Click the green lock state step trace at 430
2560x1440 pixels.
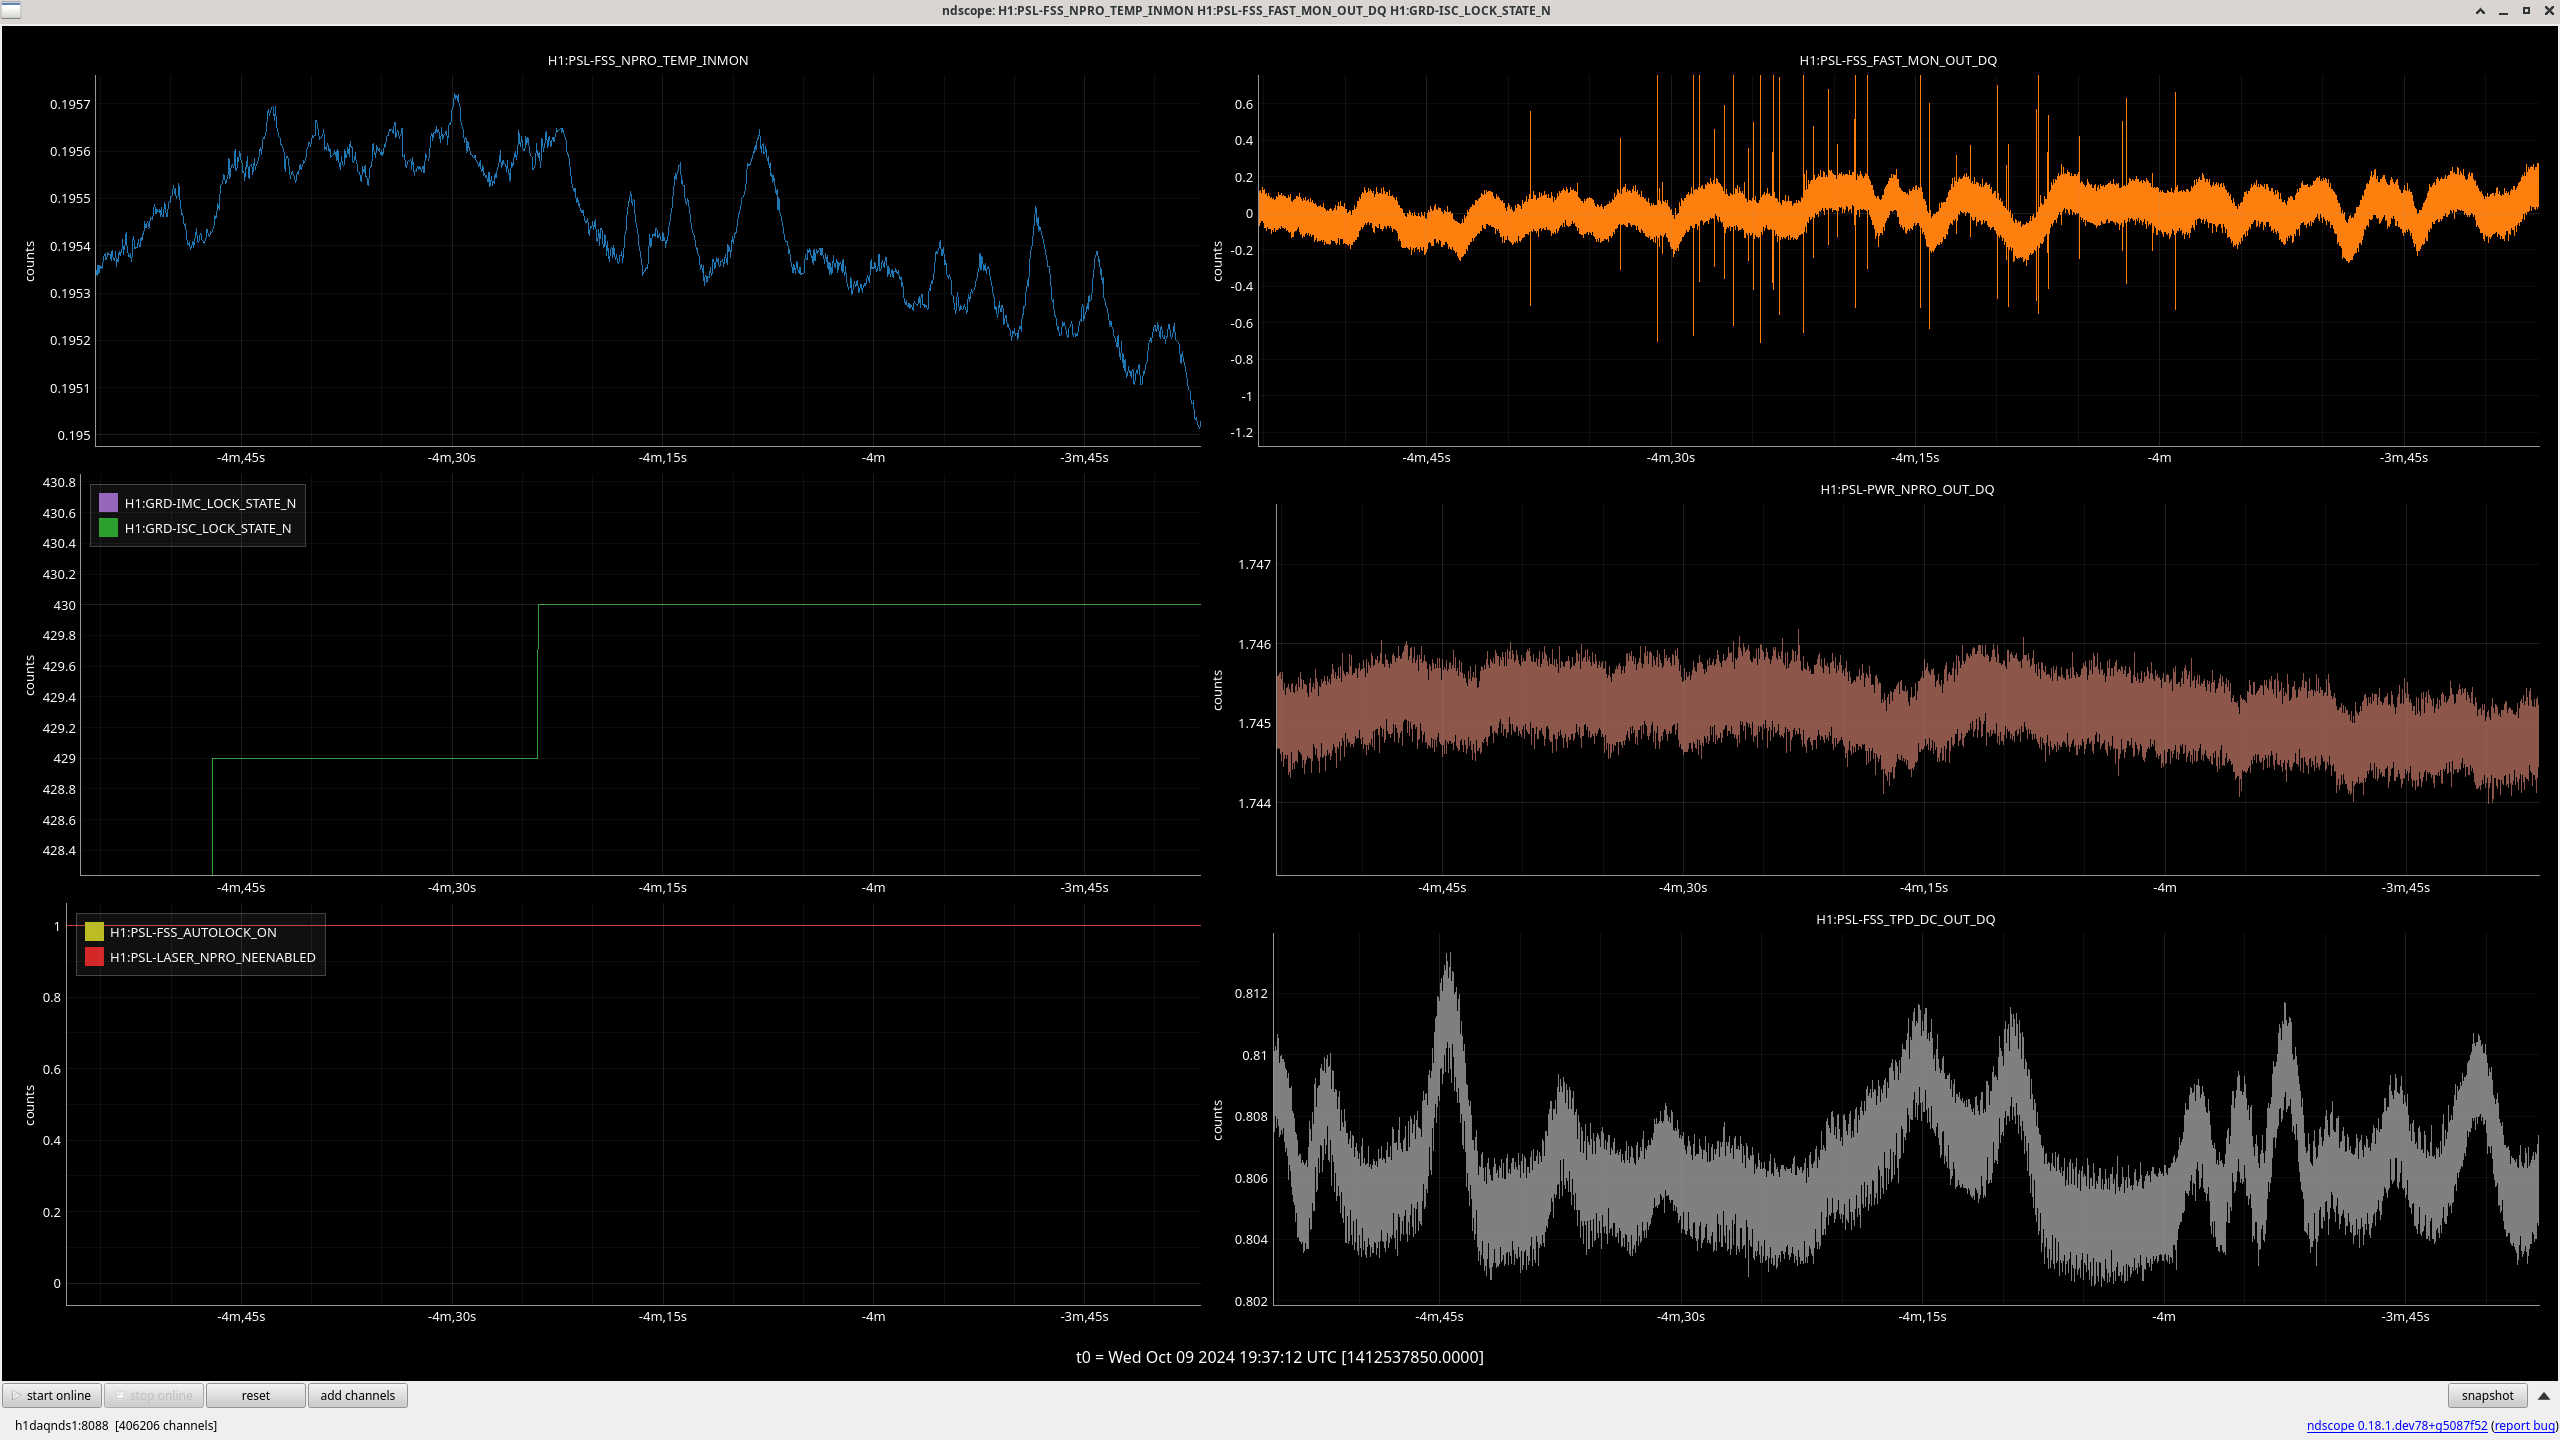pyautogui.click(x=870, y=604)
